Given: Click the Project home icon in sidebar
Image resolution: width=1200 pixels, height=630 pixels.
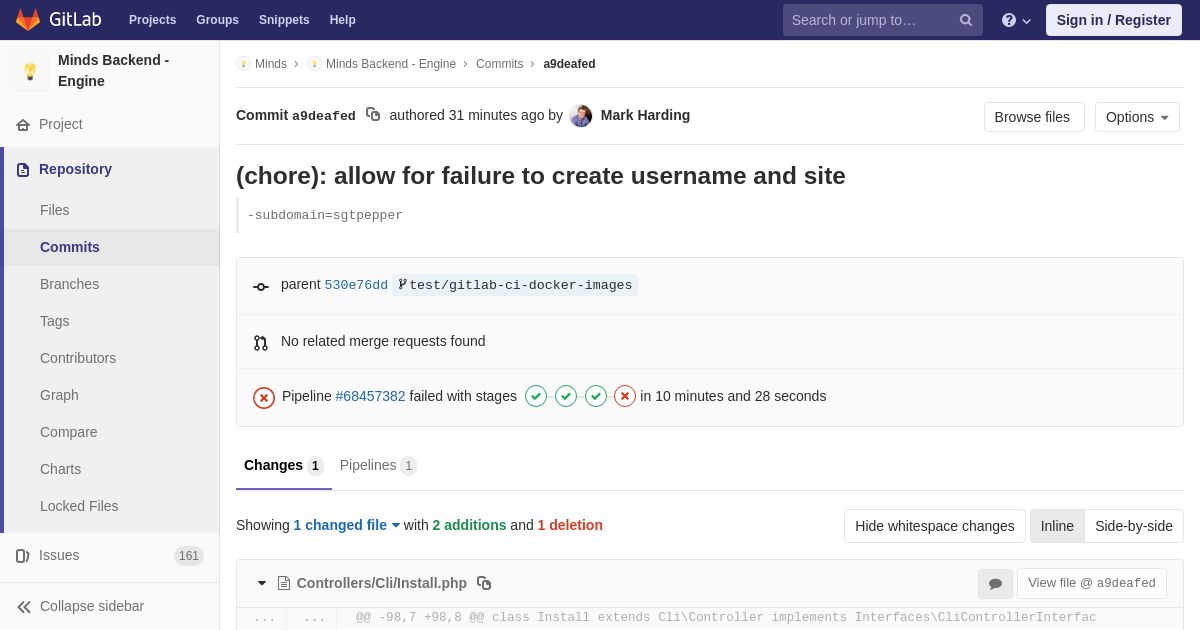Looking at the screenshot, I should tap(23, 125).
